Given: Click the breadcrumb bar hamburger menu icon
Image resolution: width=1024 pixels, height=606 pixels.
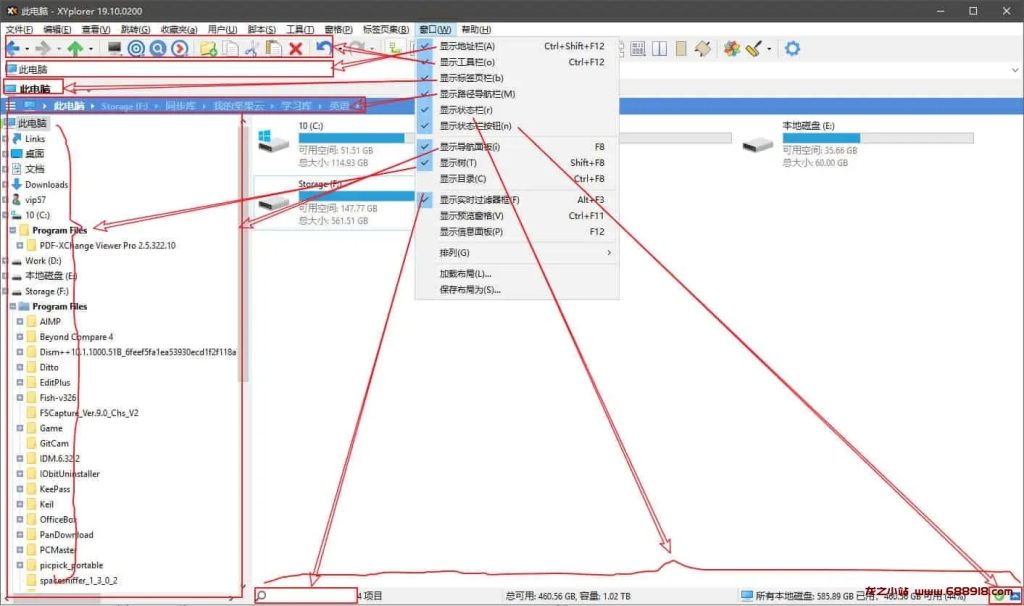Looking at the screenshot, I should pyautogui.click(x=10, y=106).
